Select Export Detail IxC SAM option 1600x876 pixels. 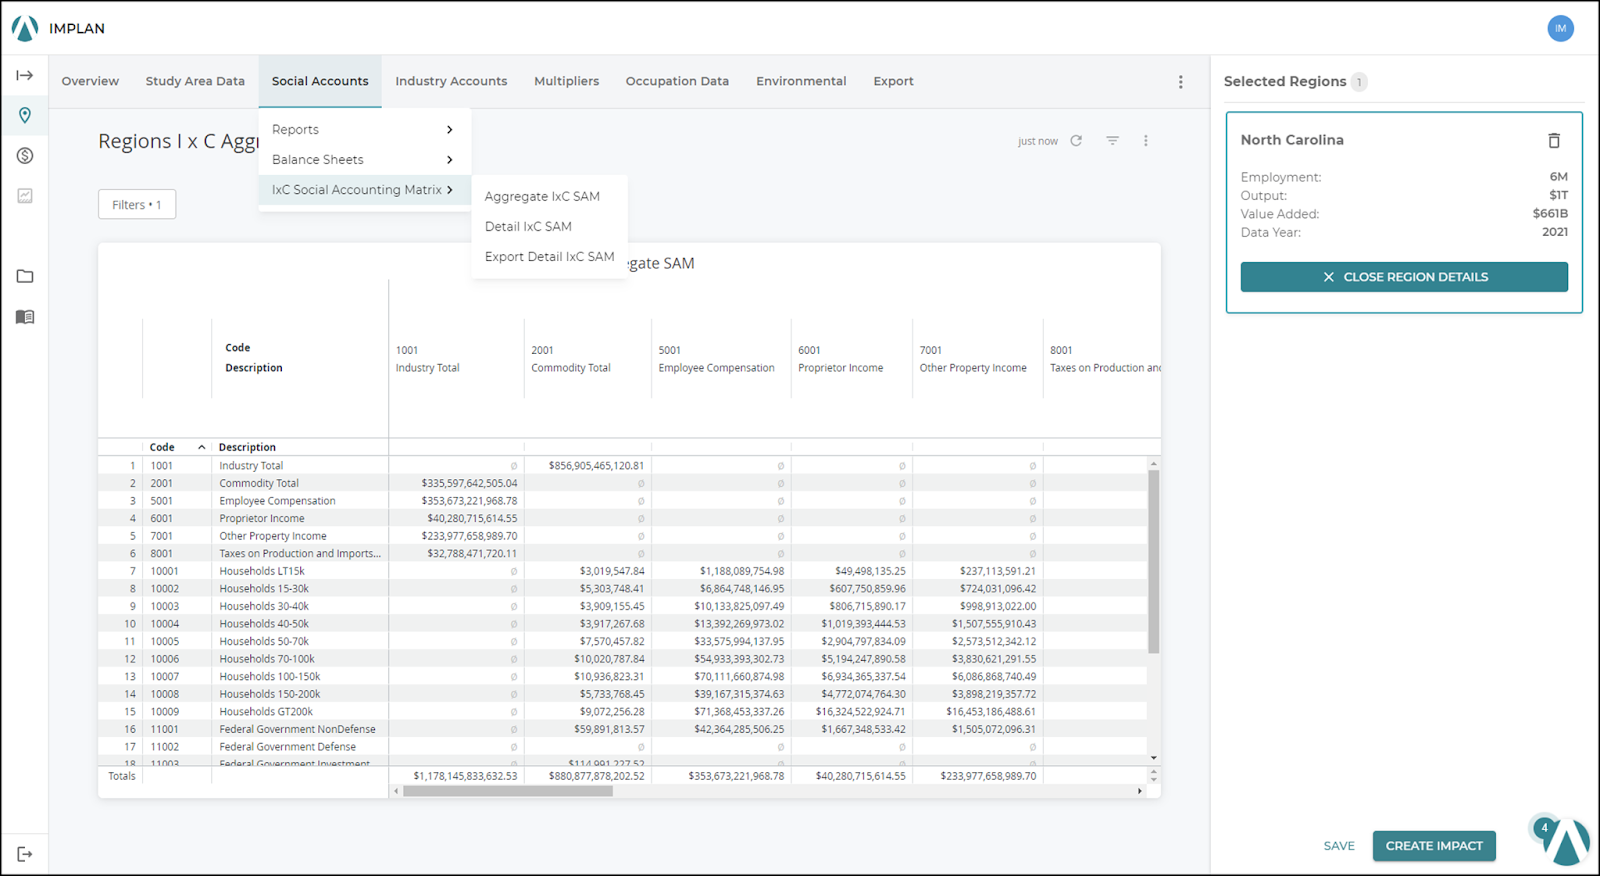point(549,256)
